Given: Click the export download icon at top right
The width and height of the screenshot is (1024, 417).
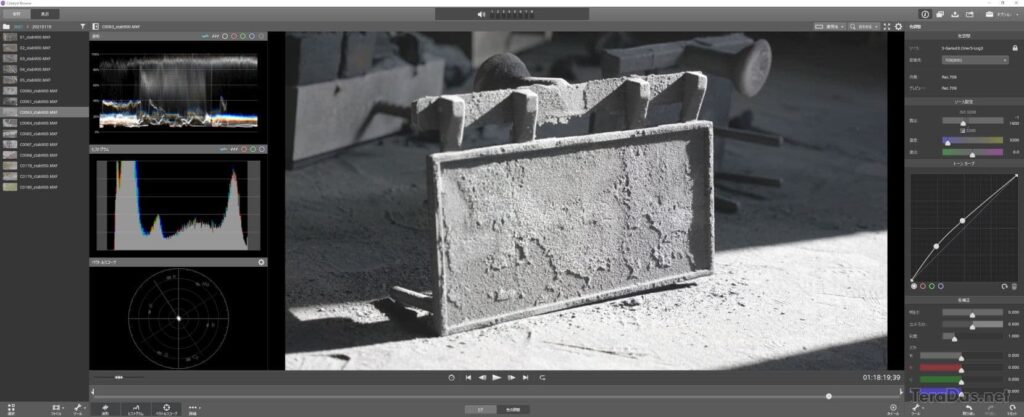Looking at the screenshot, I should pyautogui.click(x=955, y=14).
